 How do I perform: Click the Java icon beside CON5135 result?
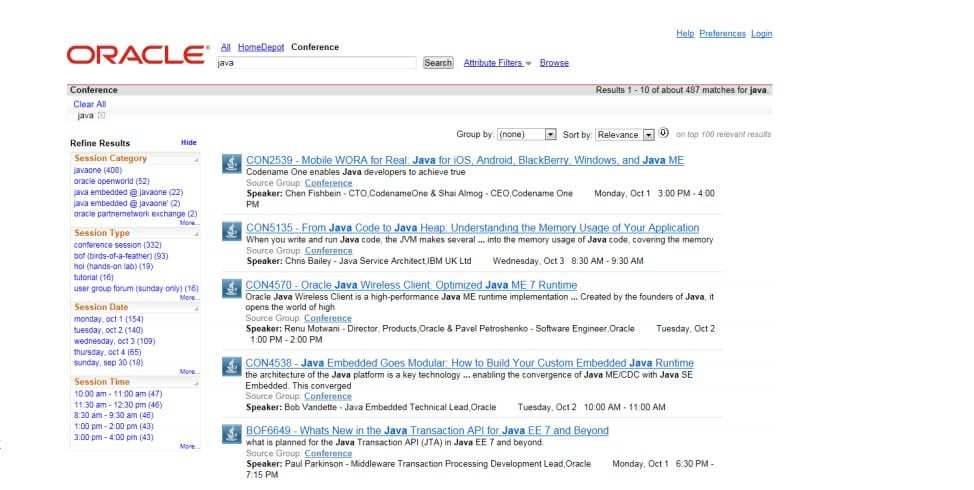click(231, 232)
